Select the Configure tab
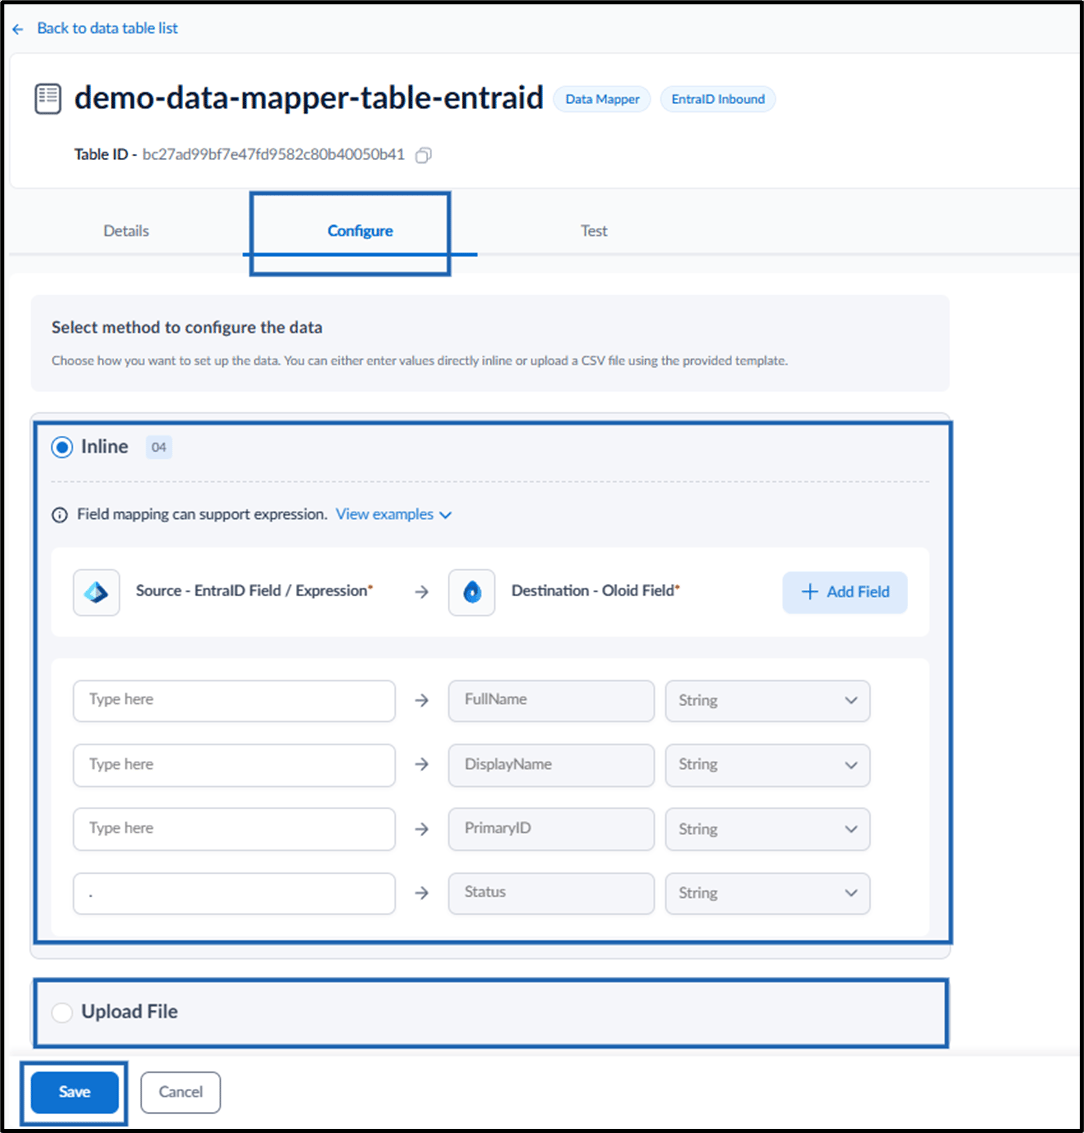This screenshot has height=1133, width=1084. (x=360, y=231)
